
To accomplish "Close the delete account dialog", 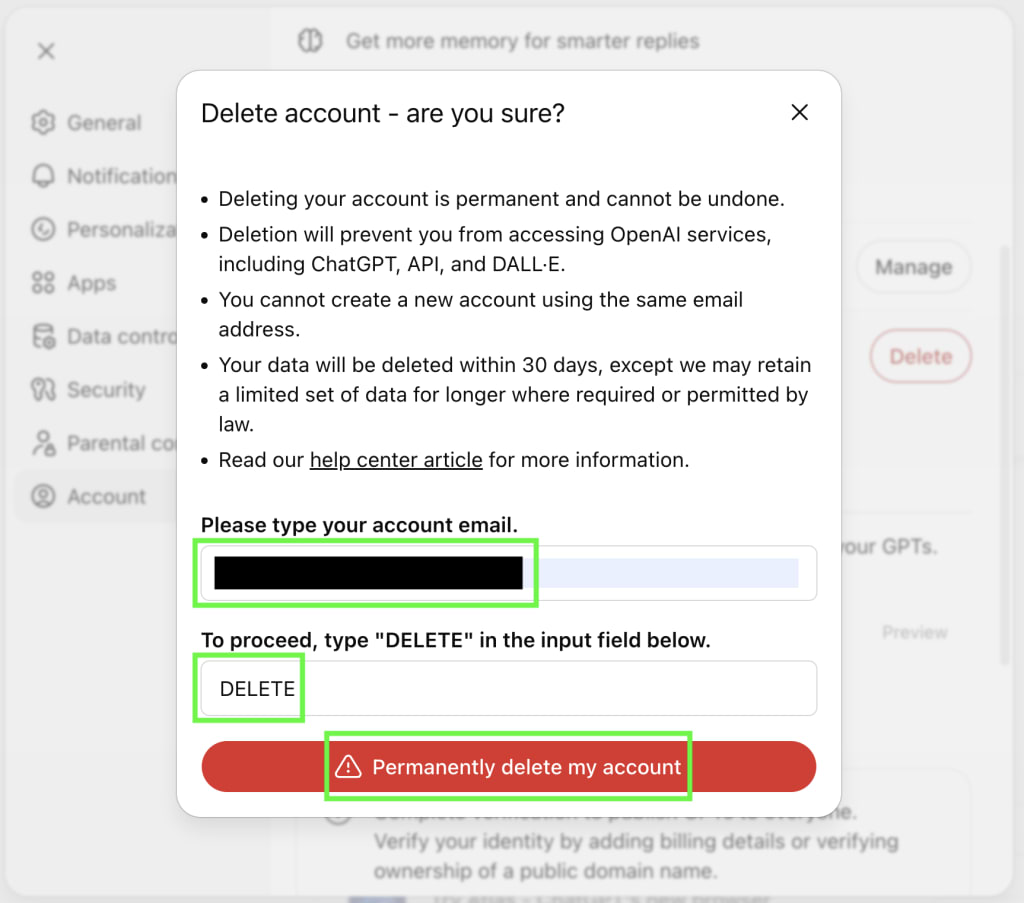I will click(x=799, y=112).
